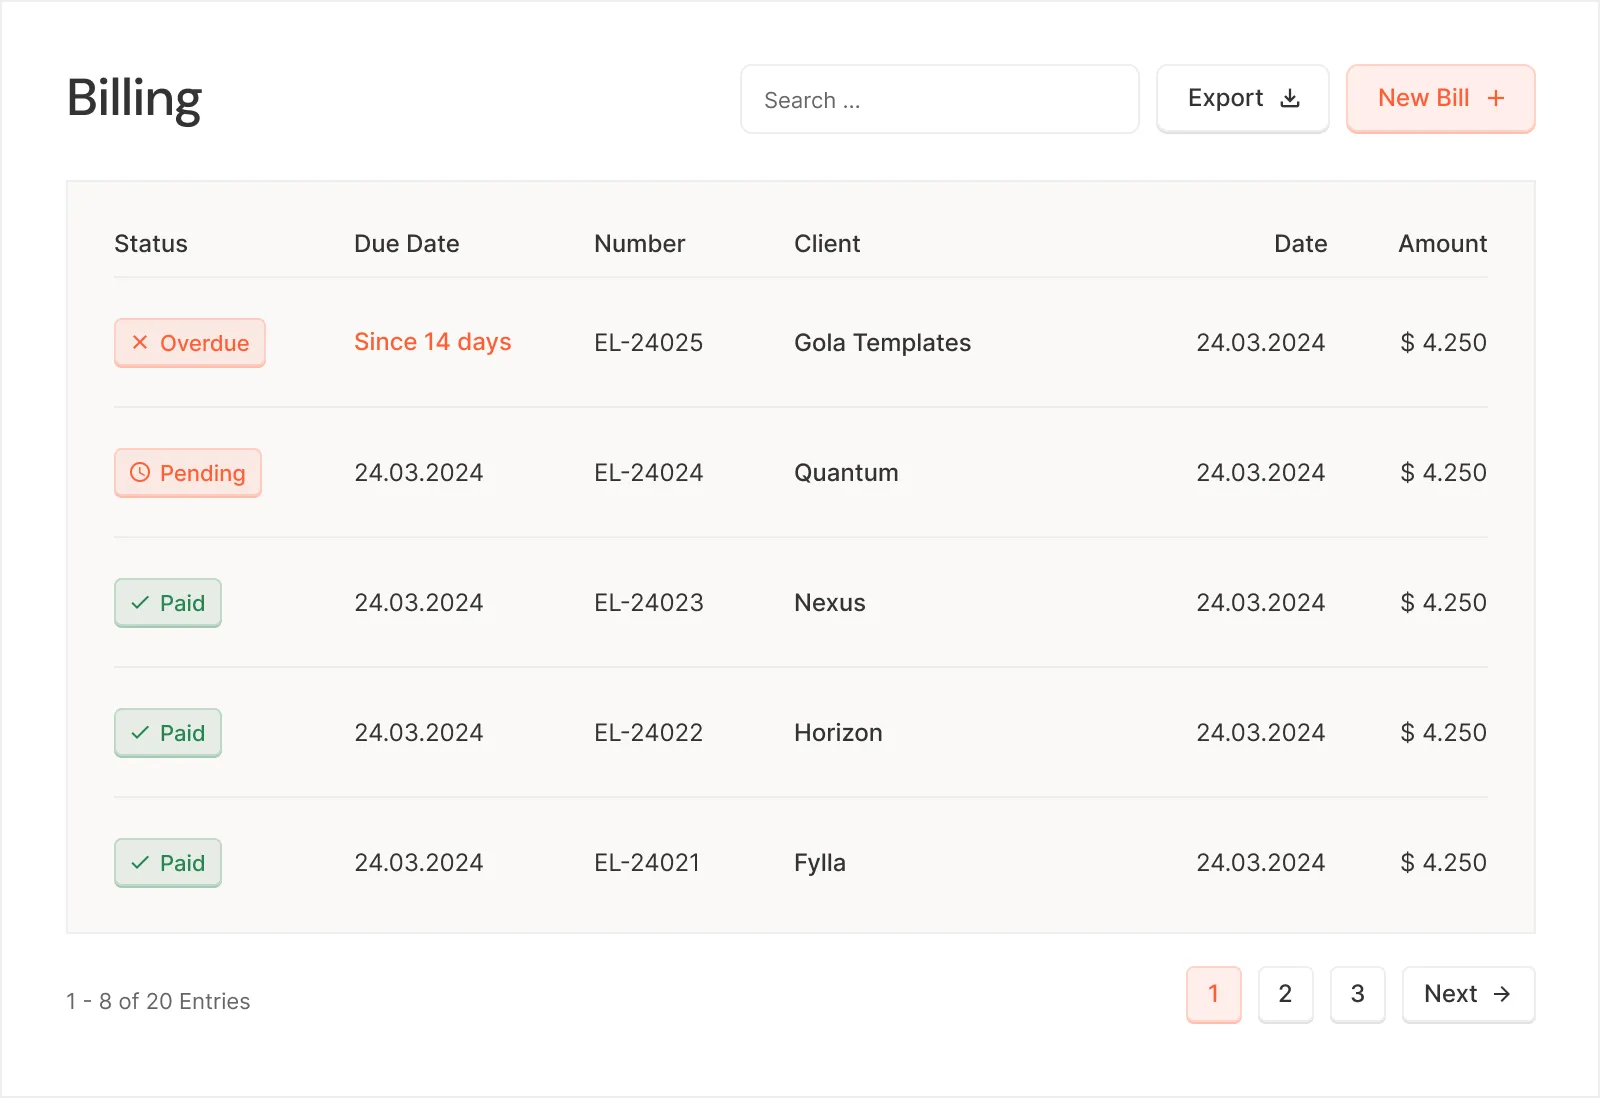Click Paid badge for Horizon

(168, 733)
